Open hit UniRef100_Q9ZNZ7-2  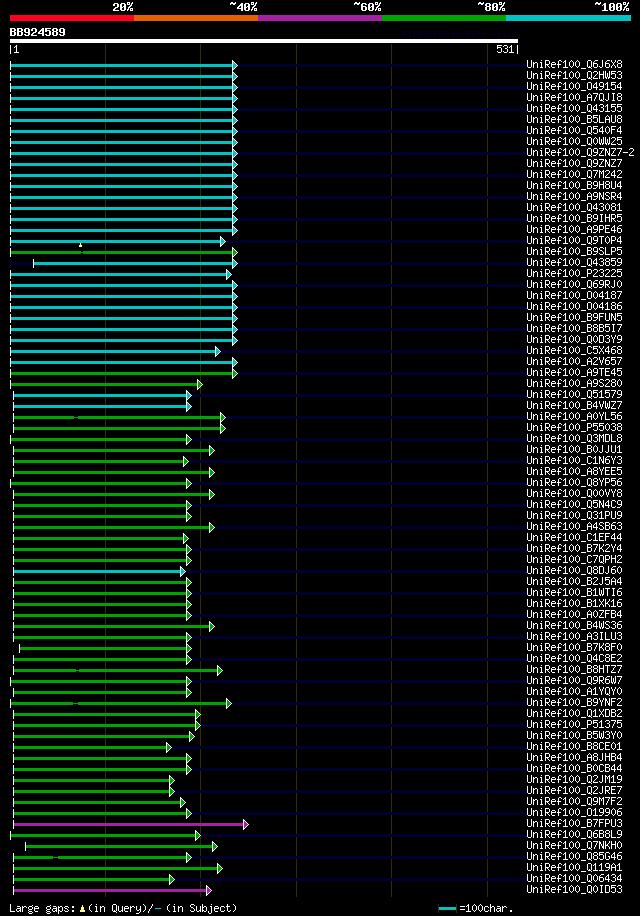(x=580, y=153)
